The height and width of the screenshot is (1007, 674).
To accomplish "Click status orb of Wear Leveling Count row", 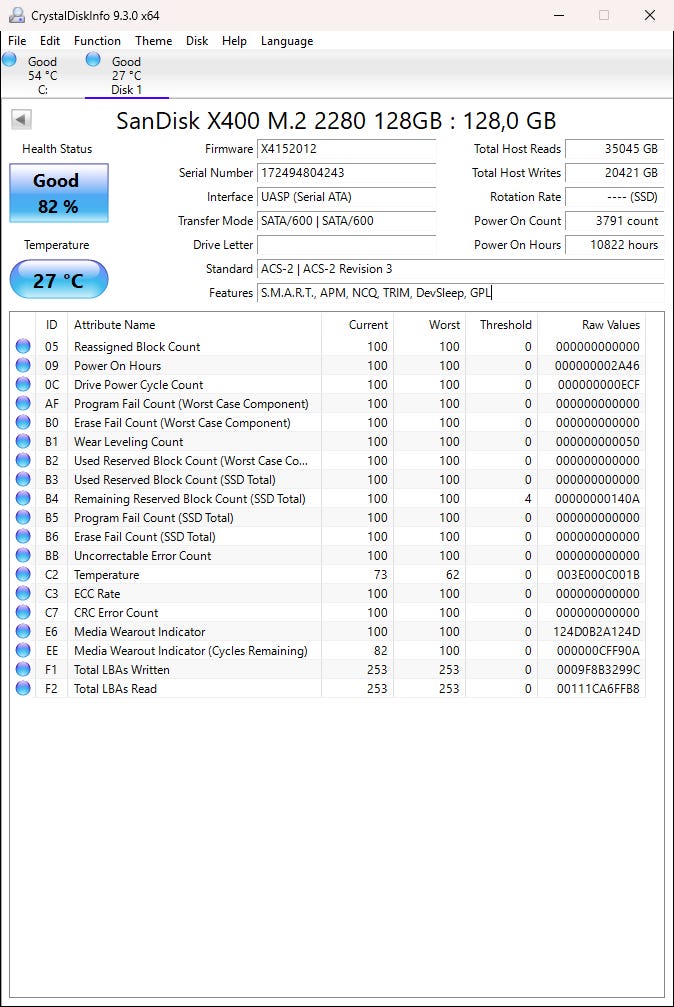I will [x=23, y=441].
